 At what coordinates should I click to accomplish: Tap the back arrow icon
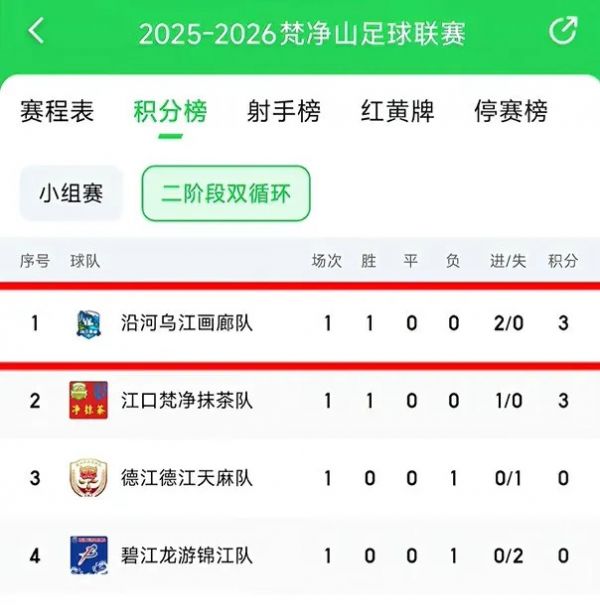pyautogui.click(x=37, y=31)
